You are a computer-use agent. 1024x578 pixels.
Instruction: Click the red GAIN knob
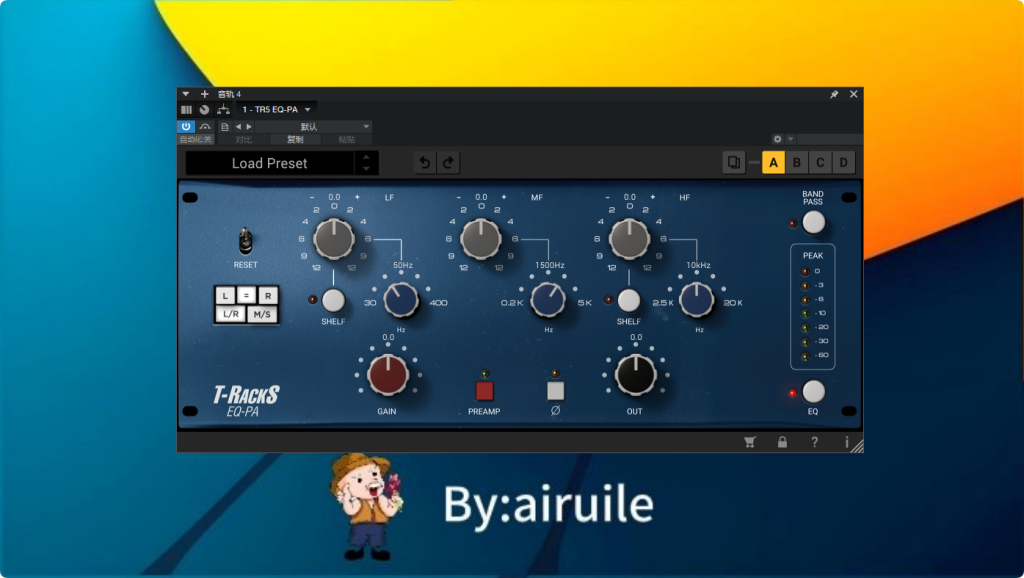coord(388,376)
